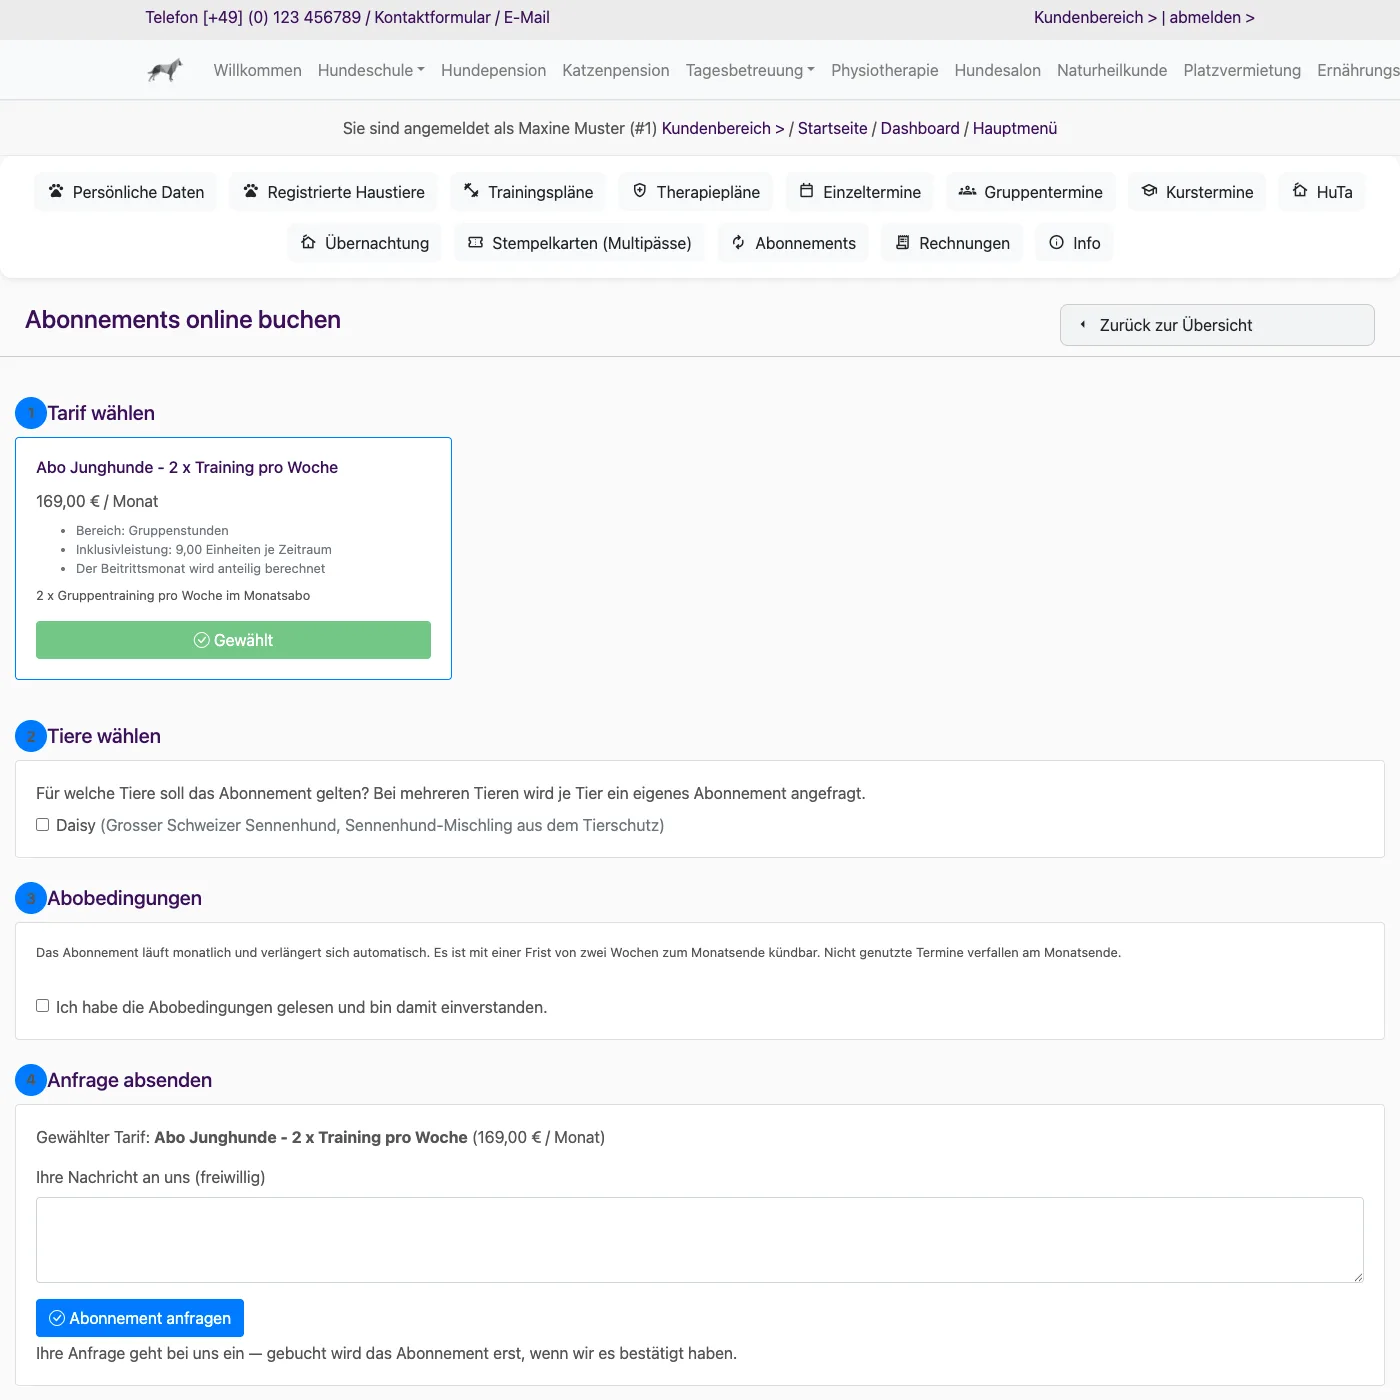Open the Hauptmenü breadcrumb link

(x=1015, y=128)
